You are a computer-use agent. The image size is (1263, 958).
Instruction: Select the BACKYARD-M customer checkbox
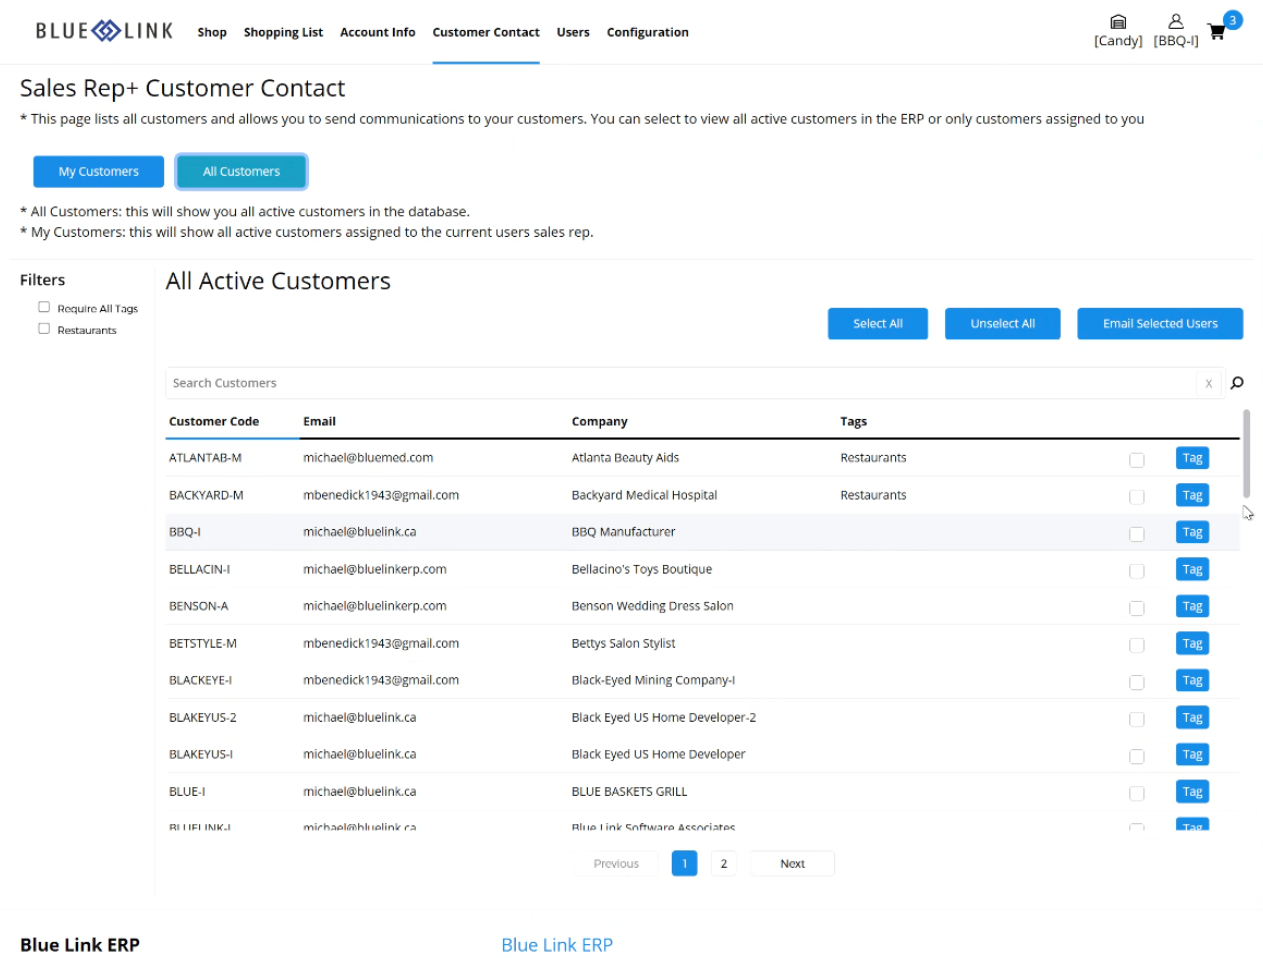[x=1136, y=497]
